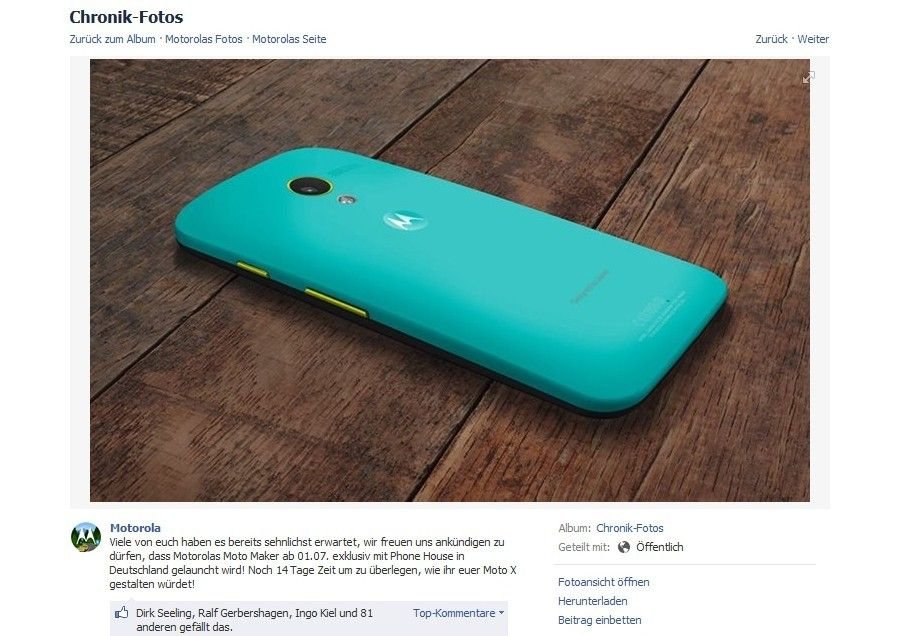Screen dimensions: 908x636
Task: Open Motorolas Fotos link
Action: (204, 39)
